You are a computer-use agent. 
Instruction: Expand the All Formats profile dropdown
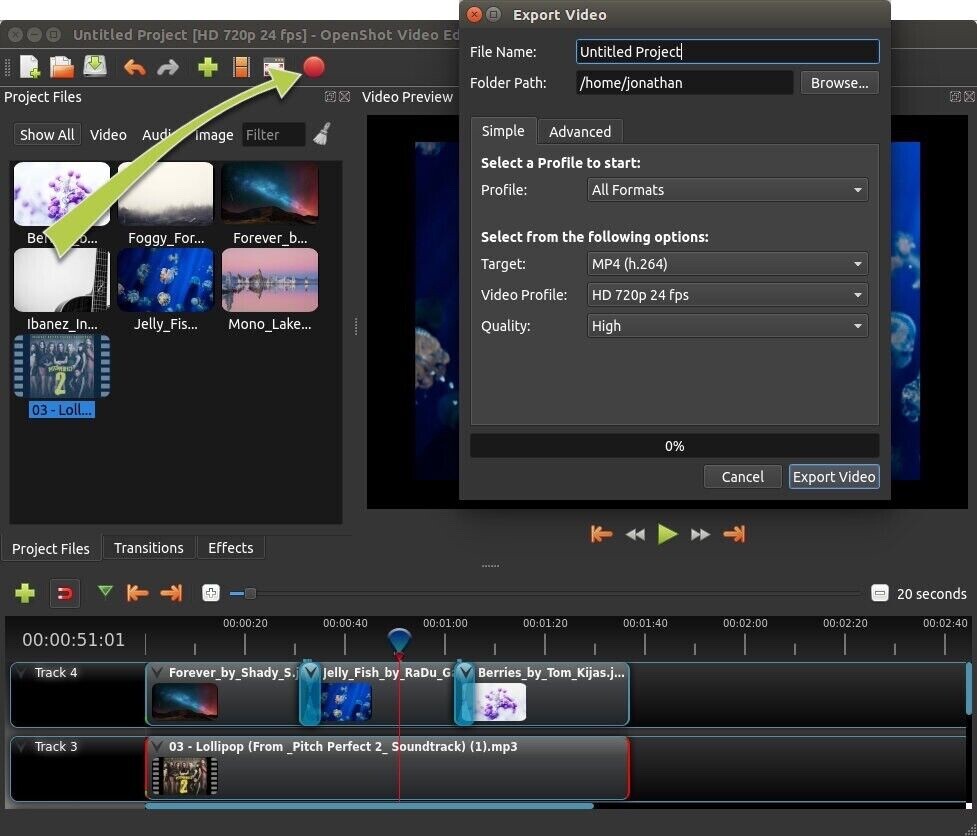pyautogui.click(x=727, y=190)
